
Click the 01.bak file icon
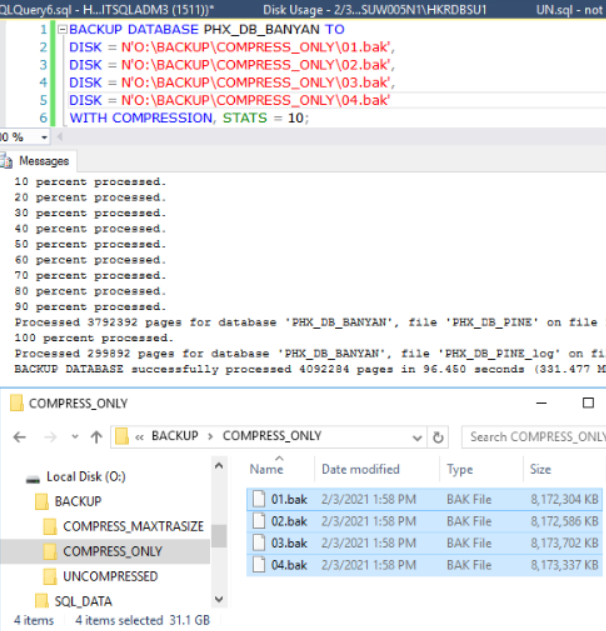point(259,499)
